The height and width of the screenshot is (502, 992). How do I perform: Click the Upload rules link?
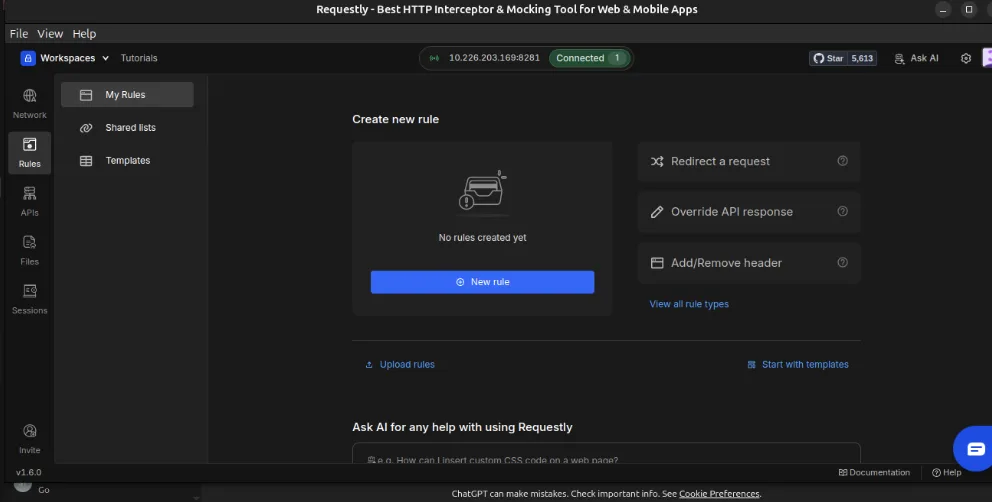tap(400, 365)
